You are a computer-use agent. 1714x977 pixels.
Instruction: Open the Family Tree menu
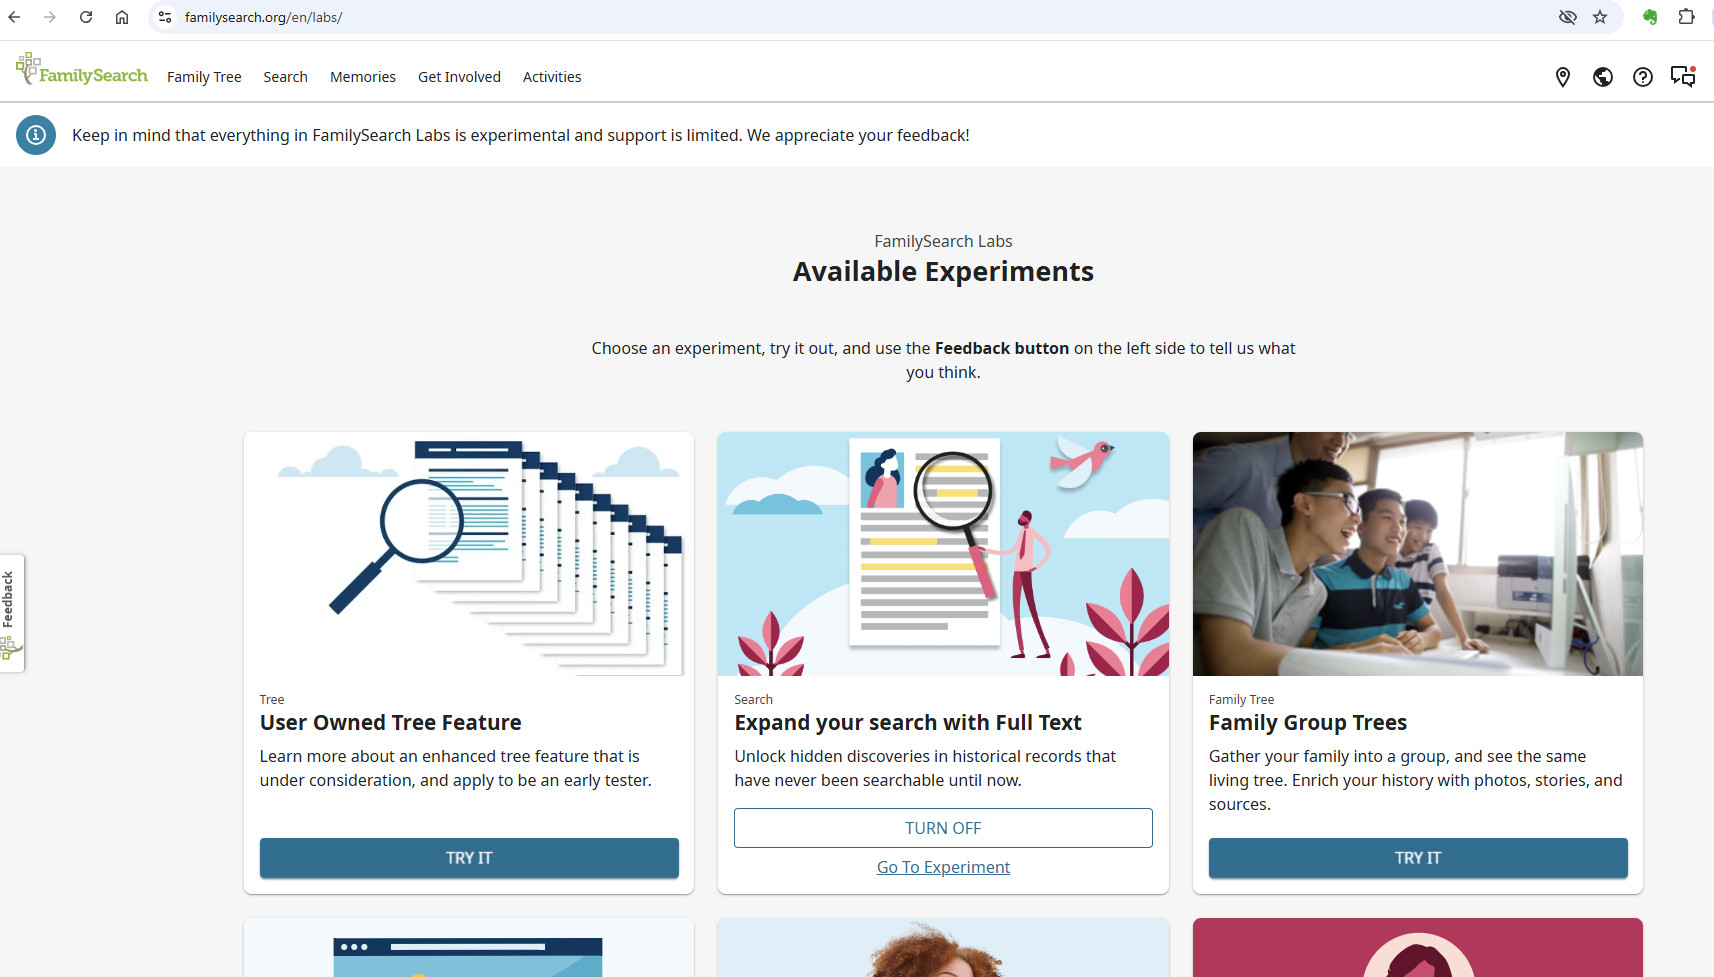tap(204, 77)
